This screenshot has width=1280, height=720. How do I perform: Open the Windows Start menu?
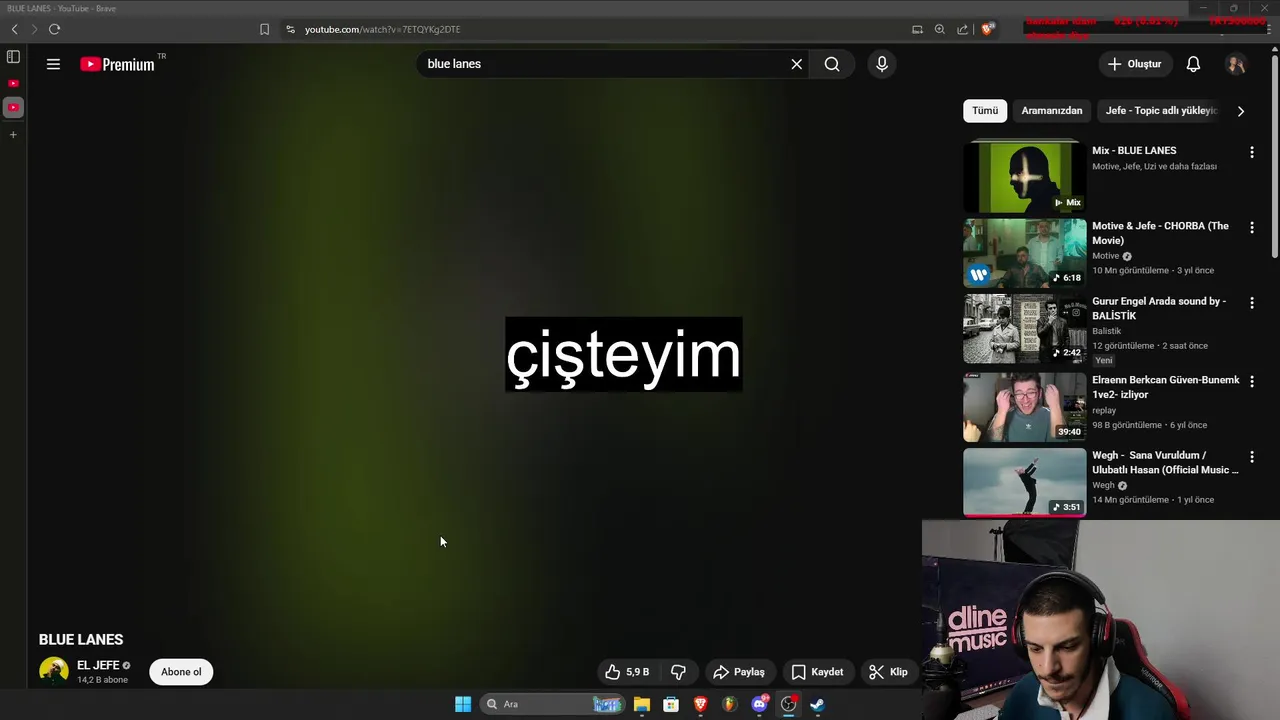click(463, 704)
